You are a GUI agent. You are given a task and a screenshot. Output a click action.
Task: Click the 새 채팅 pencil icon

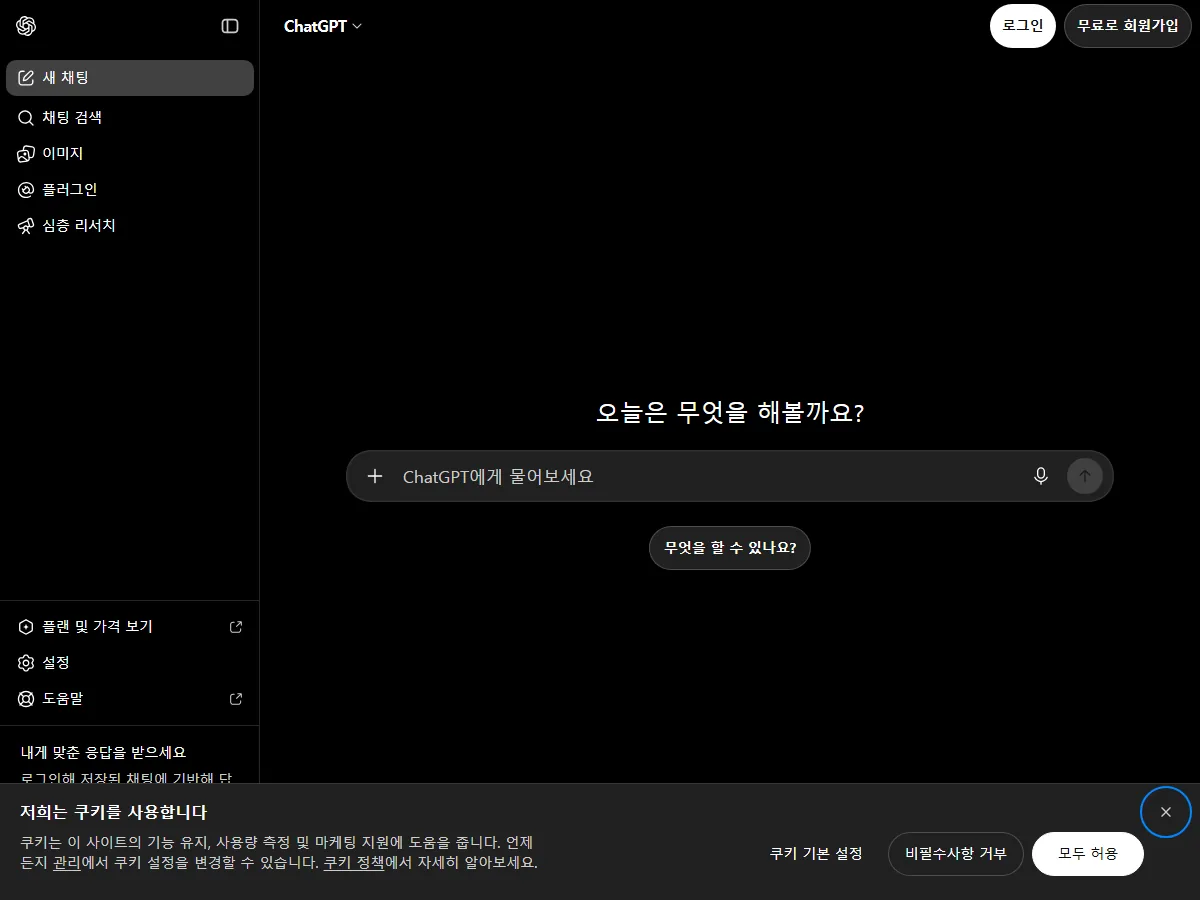point(26,78)
